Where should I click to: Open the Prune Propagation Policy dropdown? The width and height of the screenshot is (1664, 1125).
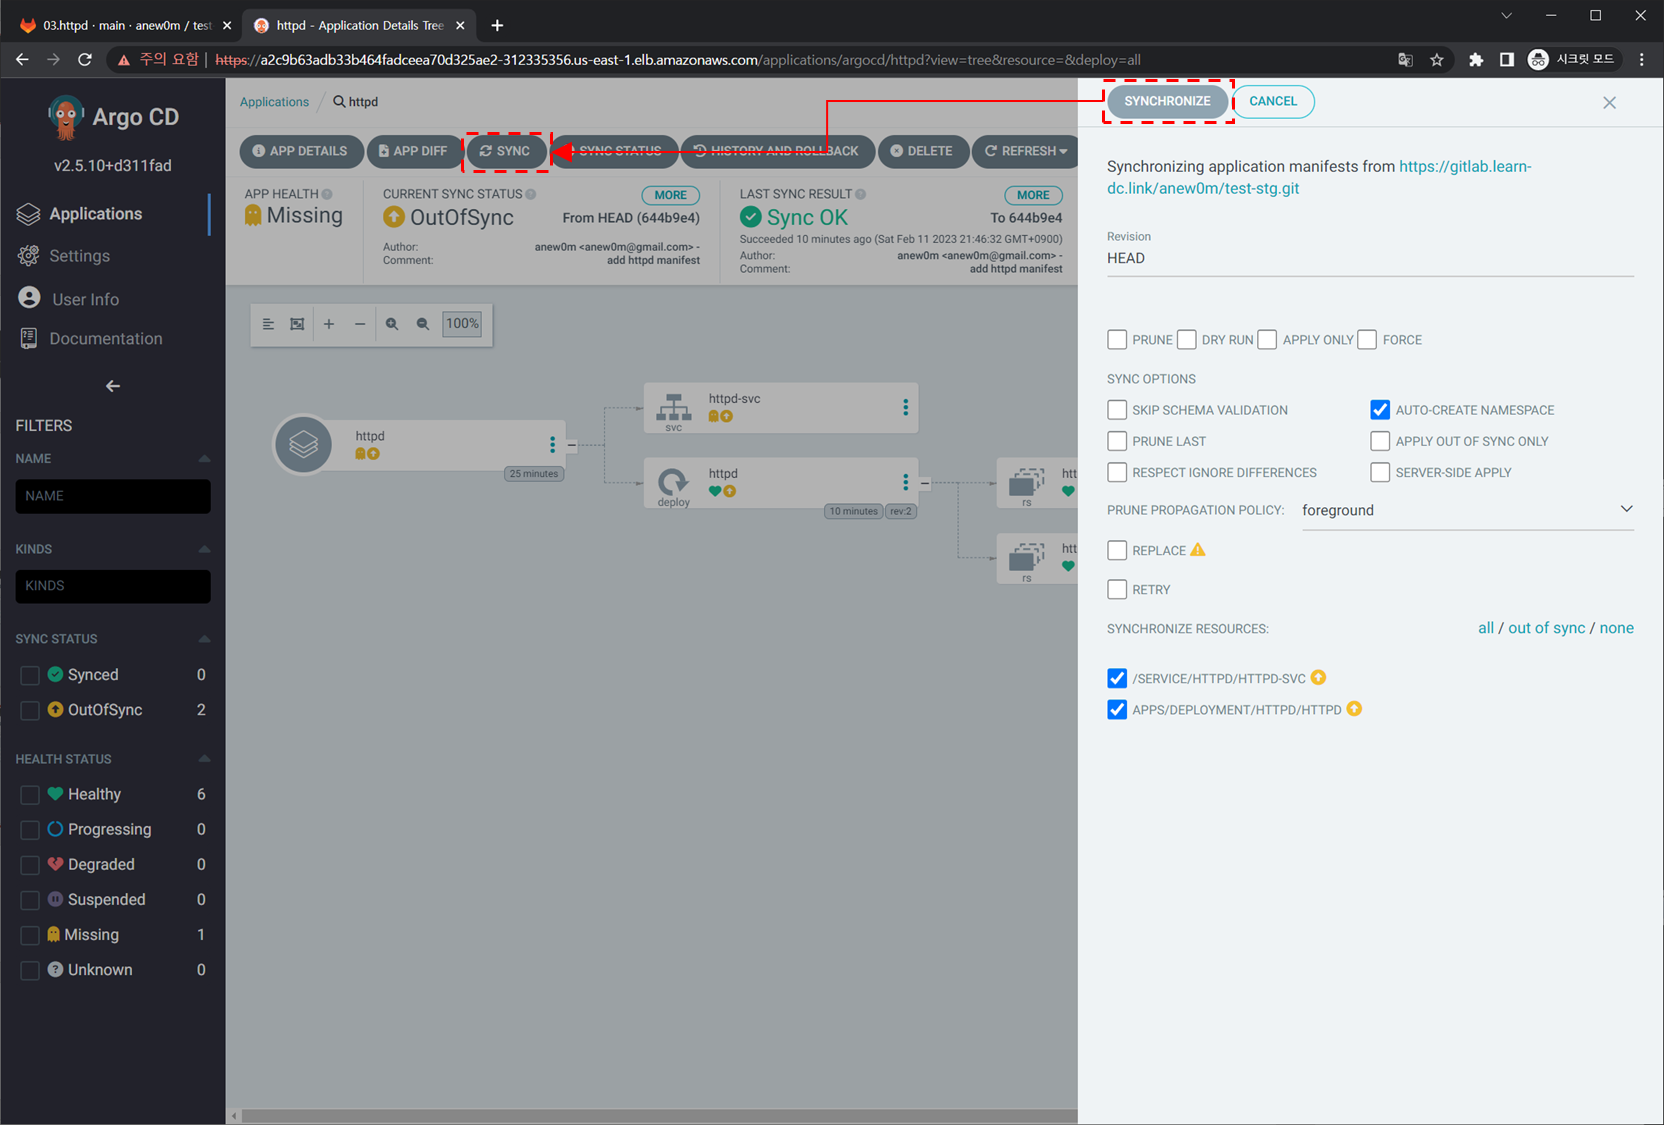point(1466,510)
